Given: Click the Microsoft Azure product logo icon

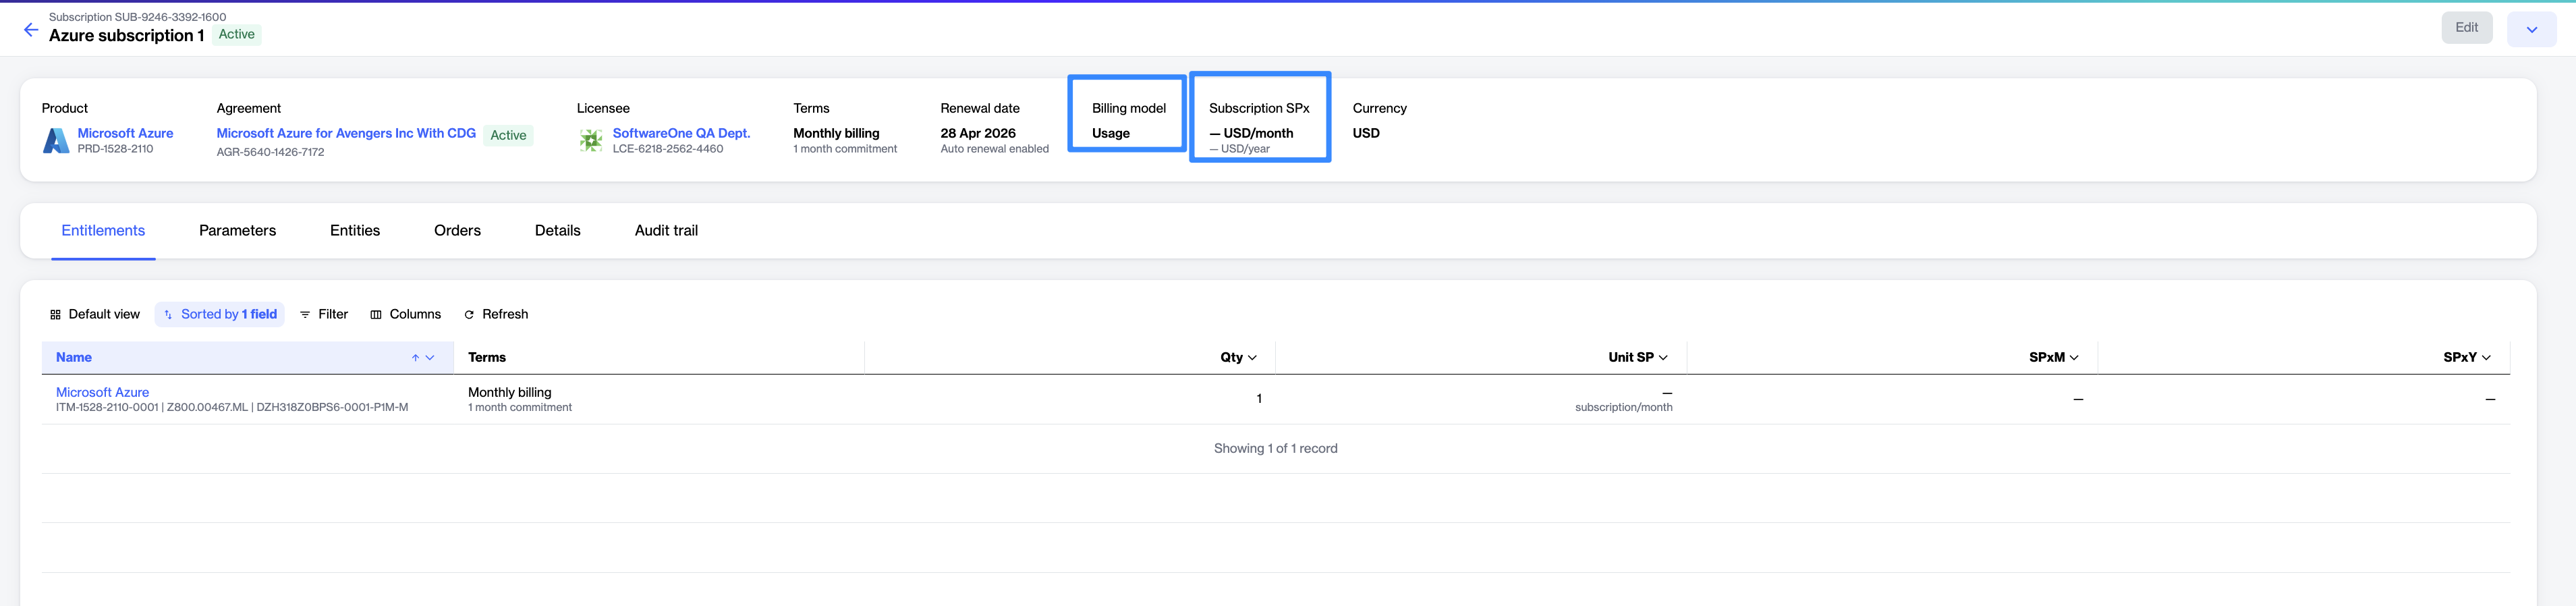Looking at the screenshot, I should coord(56,141).
